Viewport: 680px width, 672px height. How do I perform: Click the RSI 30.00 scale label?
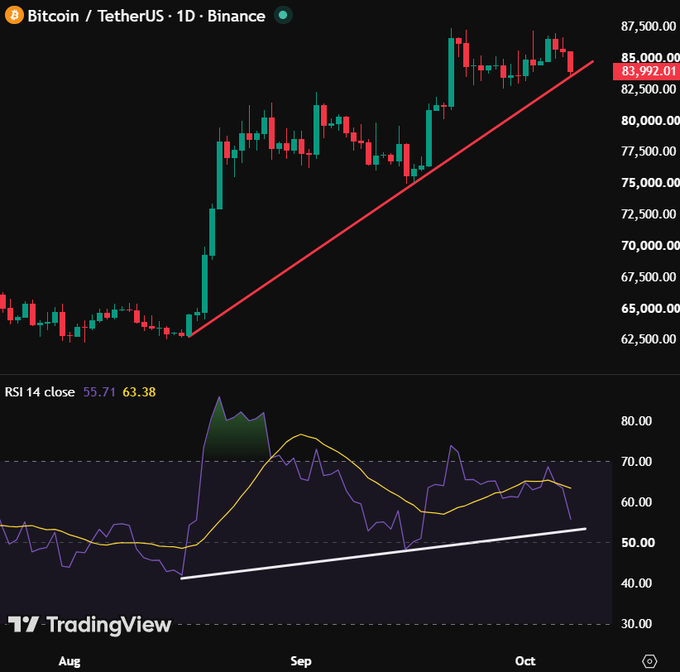(x=636, y=623)
